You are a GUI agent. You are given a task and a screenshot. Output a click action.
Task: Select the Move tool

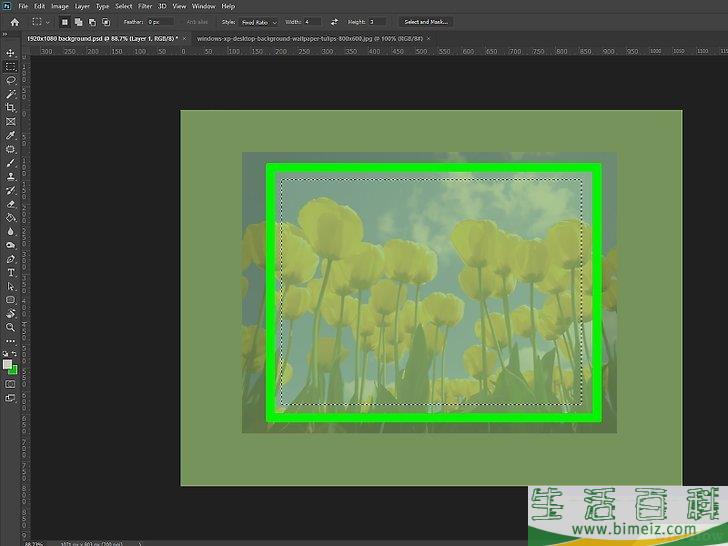click(x=11, y=53)
